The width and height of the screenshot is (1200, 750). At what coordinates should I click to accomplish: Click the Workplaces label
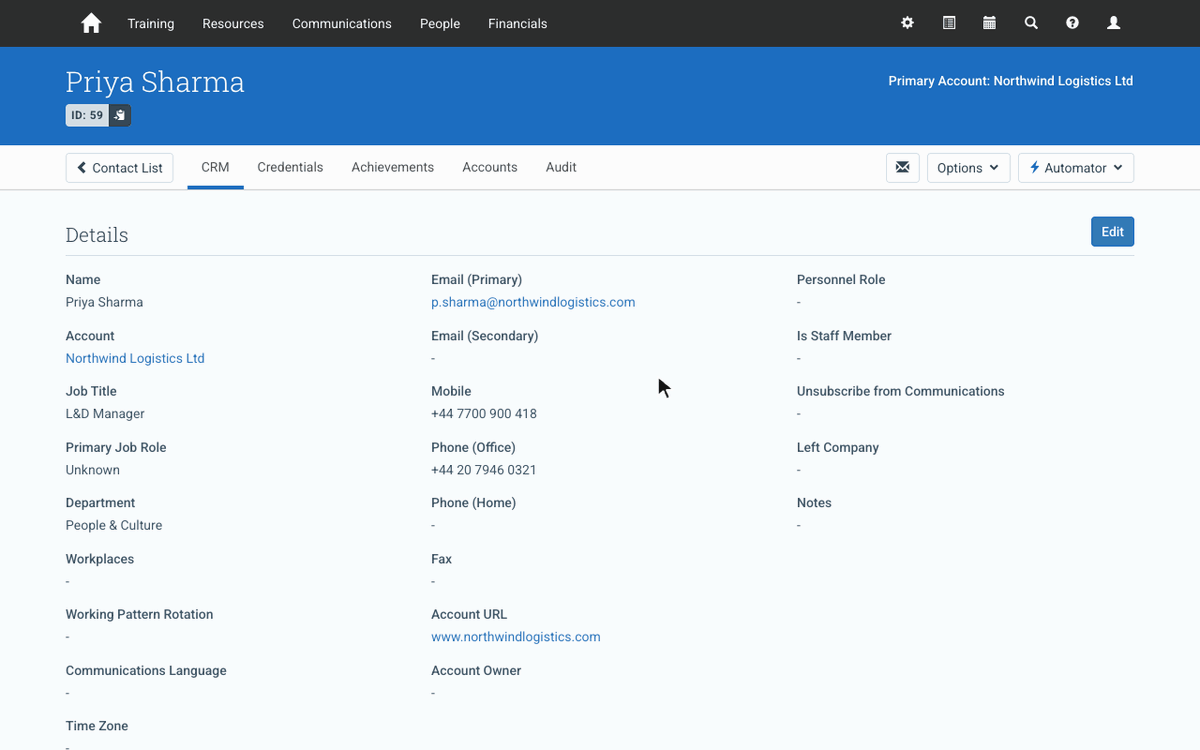[x=100, y=559]
